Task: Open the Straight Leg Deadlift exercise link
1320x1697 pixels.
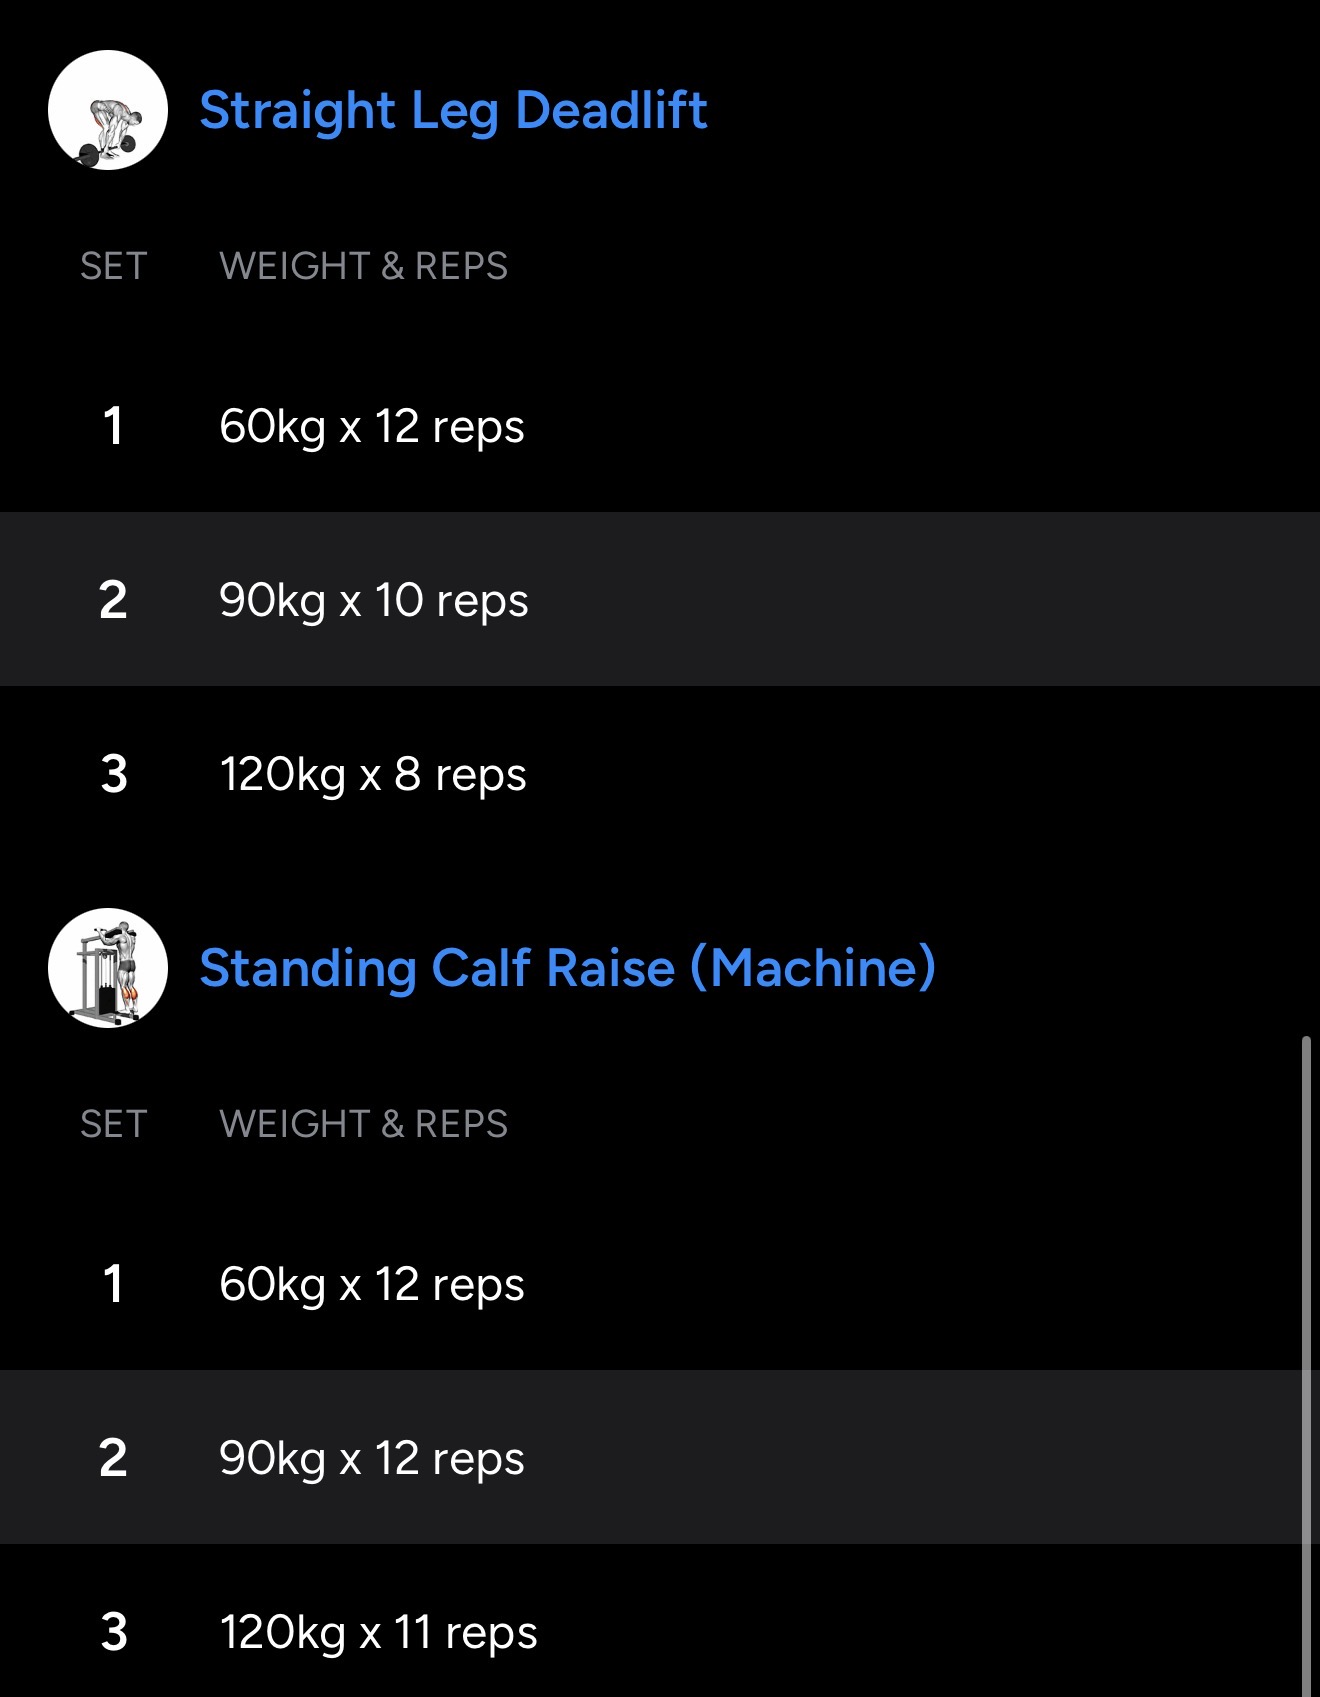Action: point(453,110)
